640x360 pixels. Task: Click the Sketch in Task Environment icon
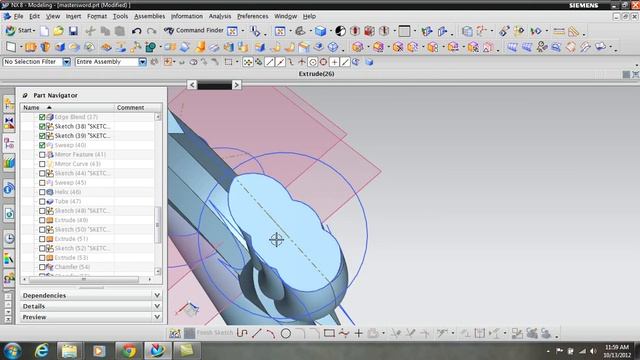coord(175,333)
